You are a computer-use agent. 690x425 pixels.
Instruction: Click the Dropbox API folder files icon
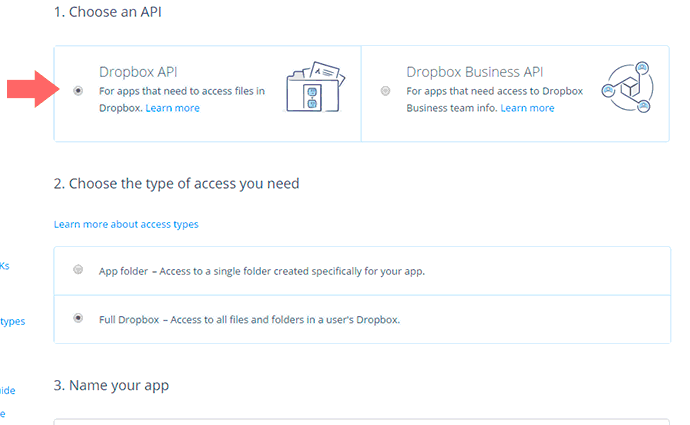[x=314, y=87]
